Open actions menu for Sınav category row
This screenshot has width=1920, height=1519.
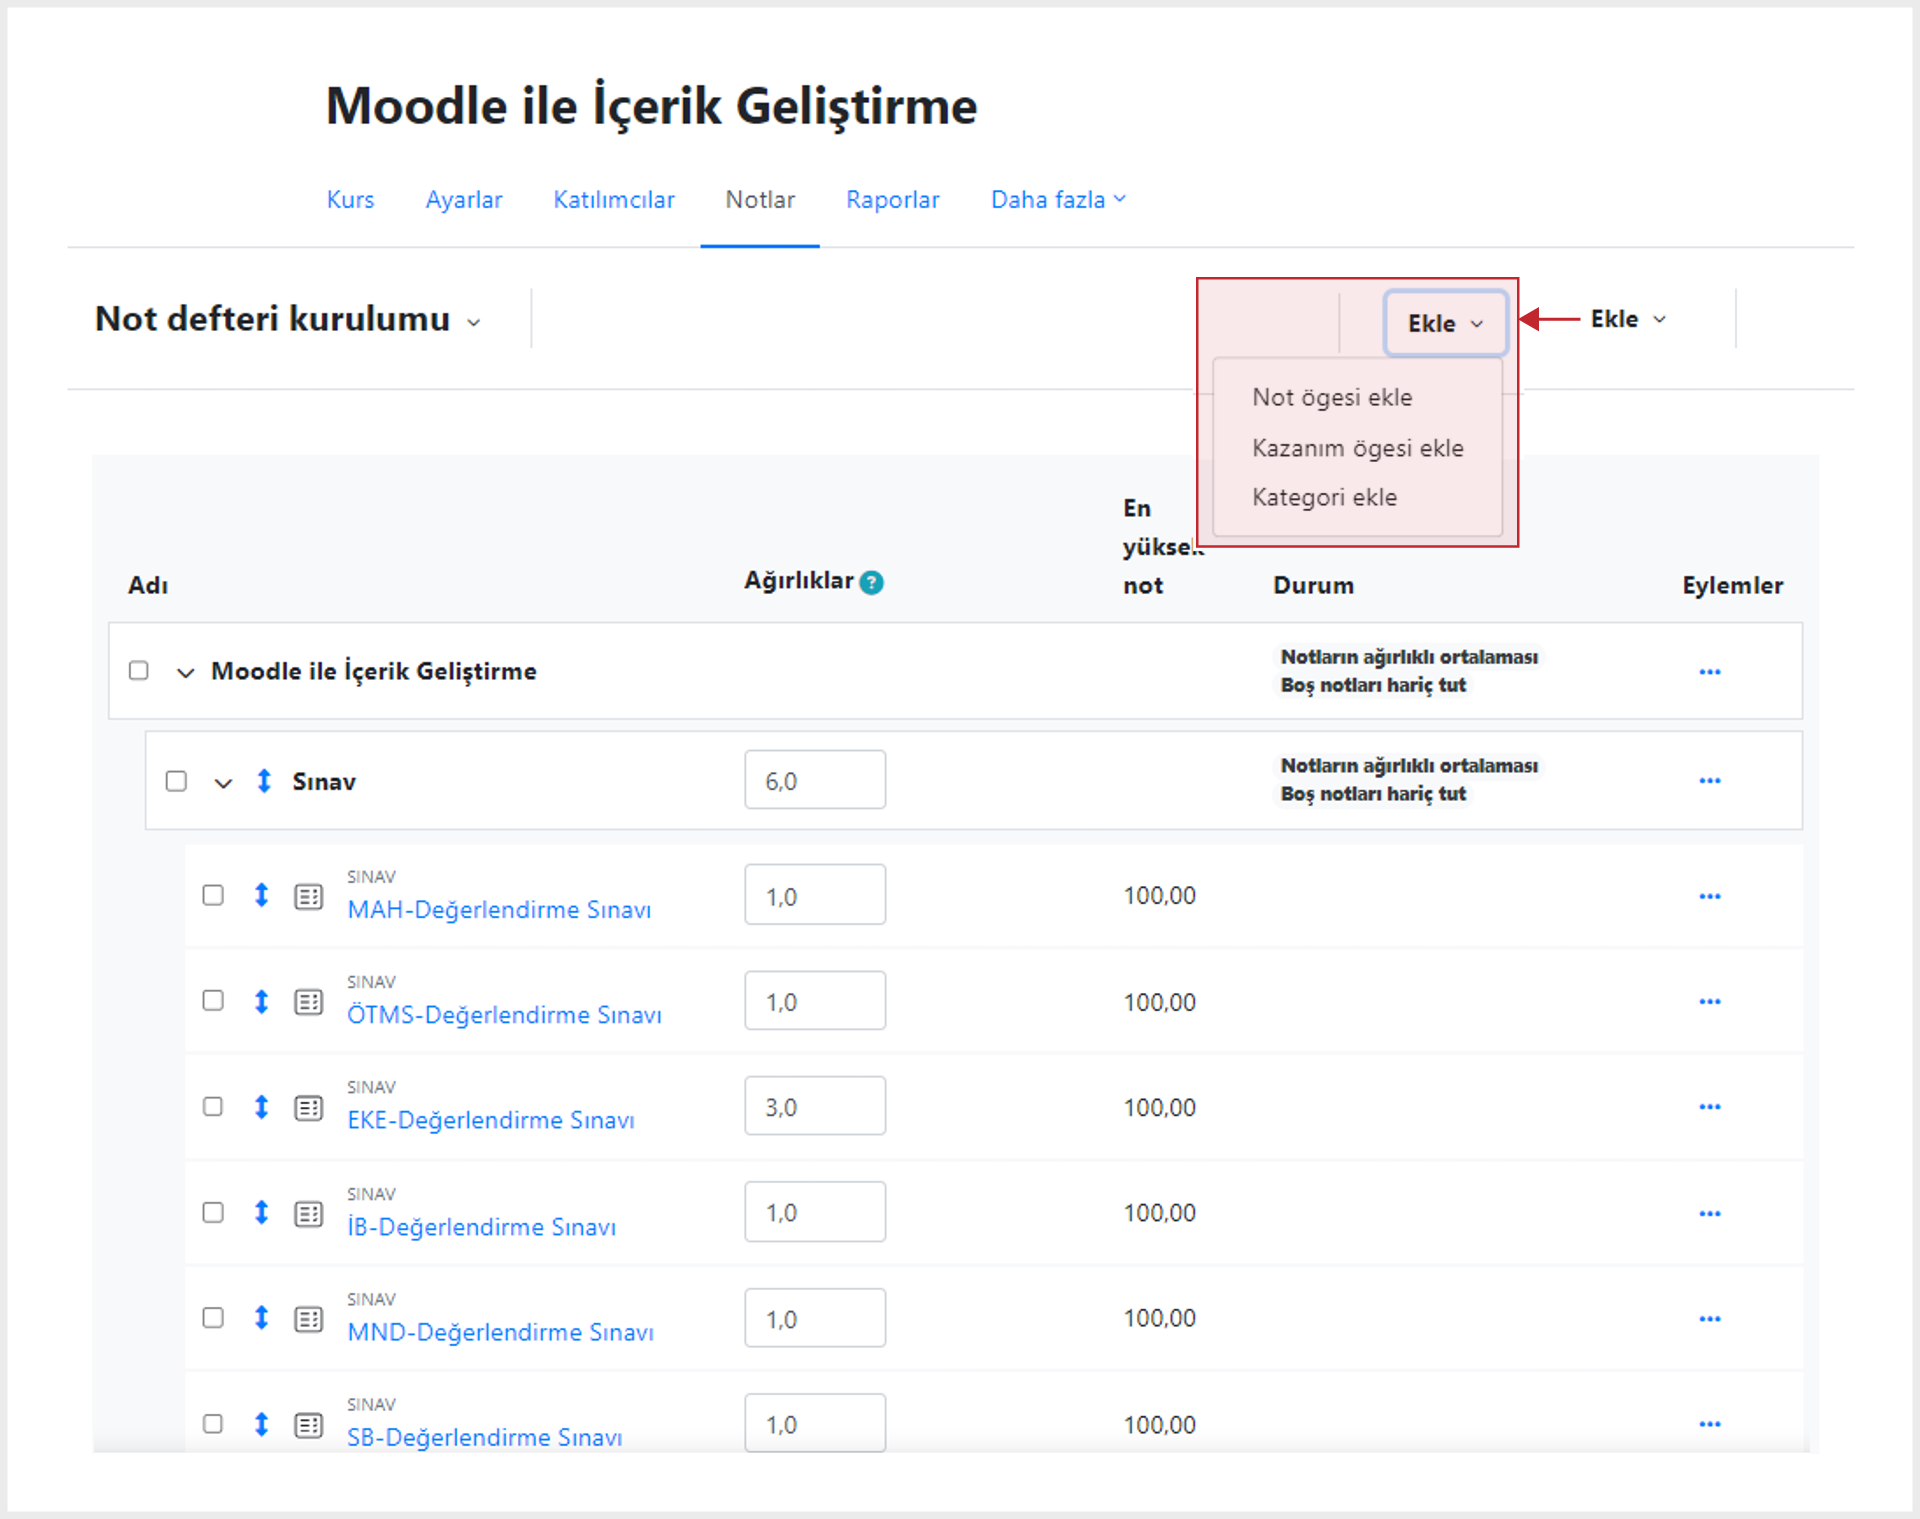[x=1710, y=781]
